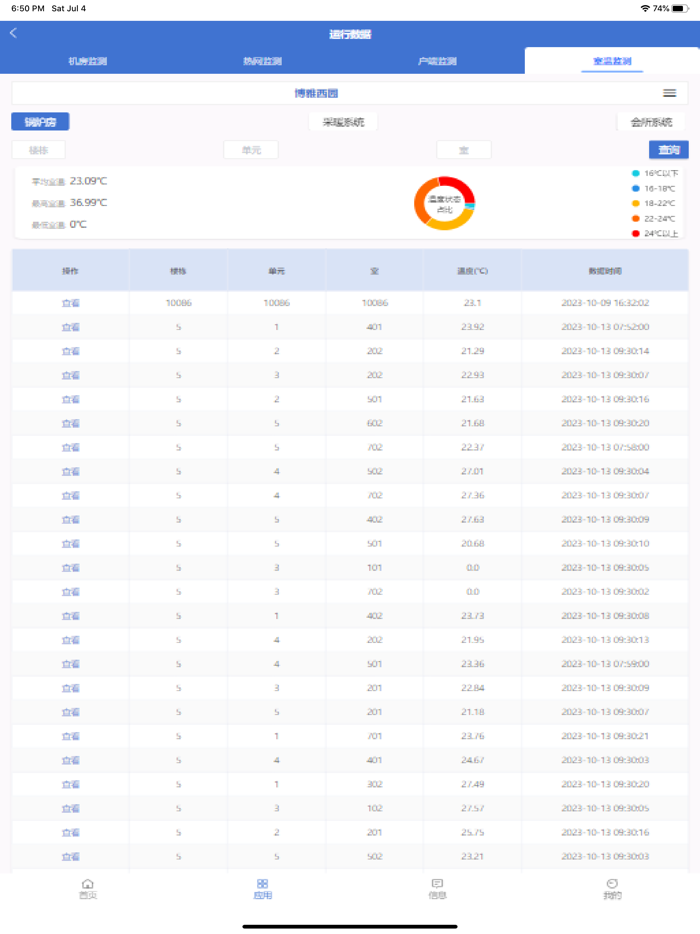Click timestamp 2023-10-13 07:59:00
The height and width of the screenshot is (934, 700).
pyautogui.click(x=605, y=664)
